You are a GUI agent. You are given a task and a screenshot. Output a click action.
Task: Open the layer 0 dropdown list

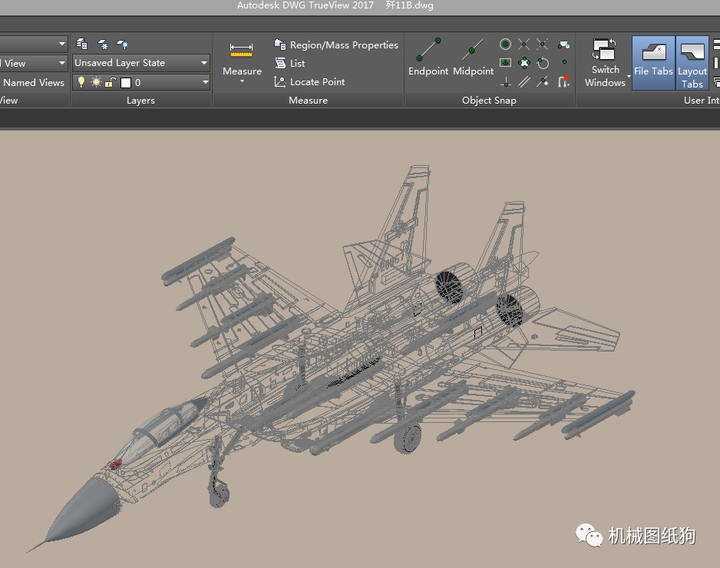click(x=204, y=83)
